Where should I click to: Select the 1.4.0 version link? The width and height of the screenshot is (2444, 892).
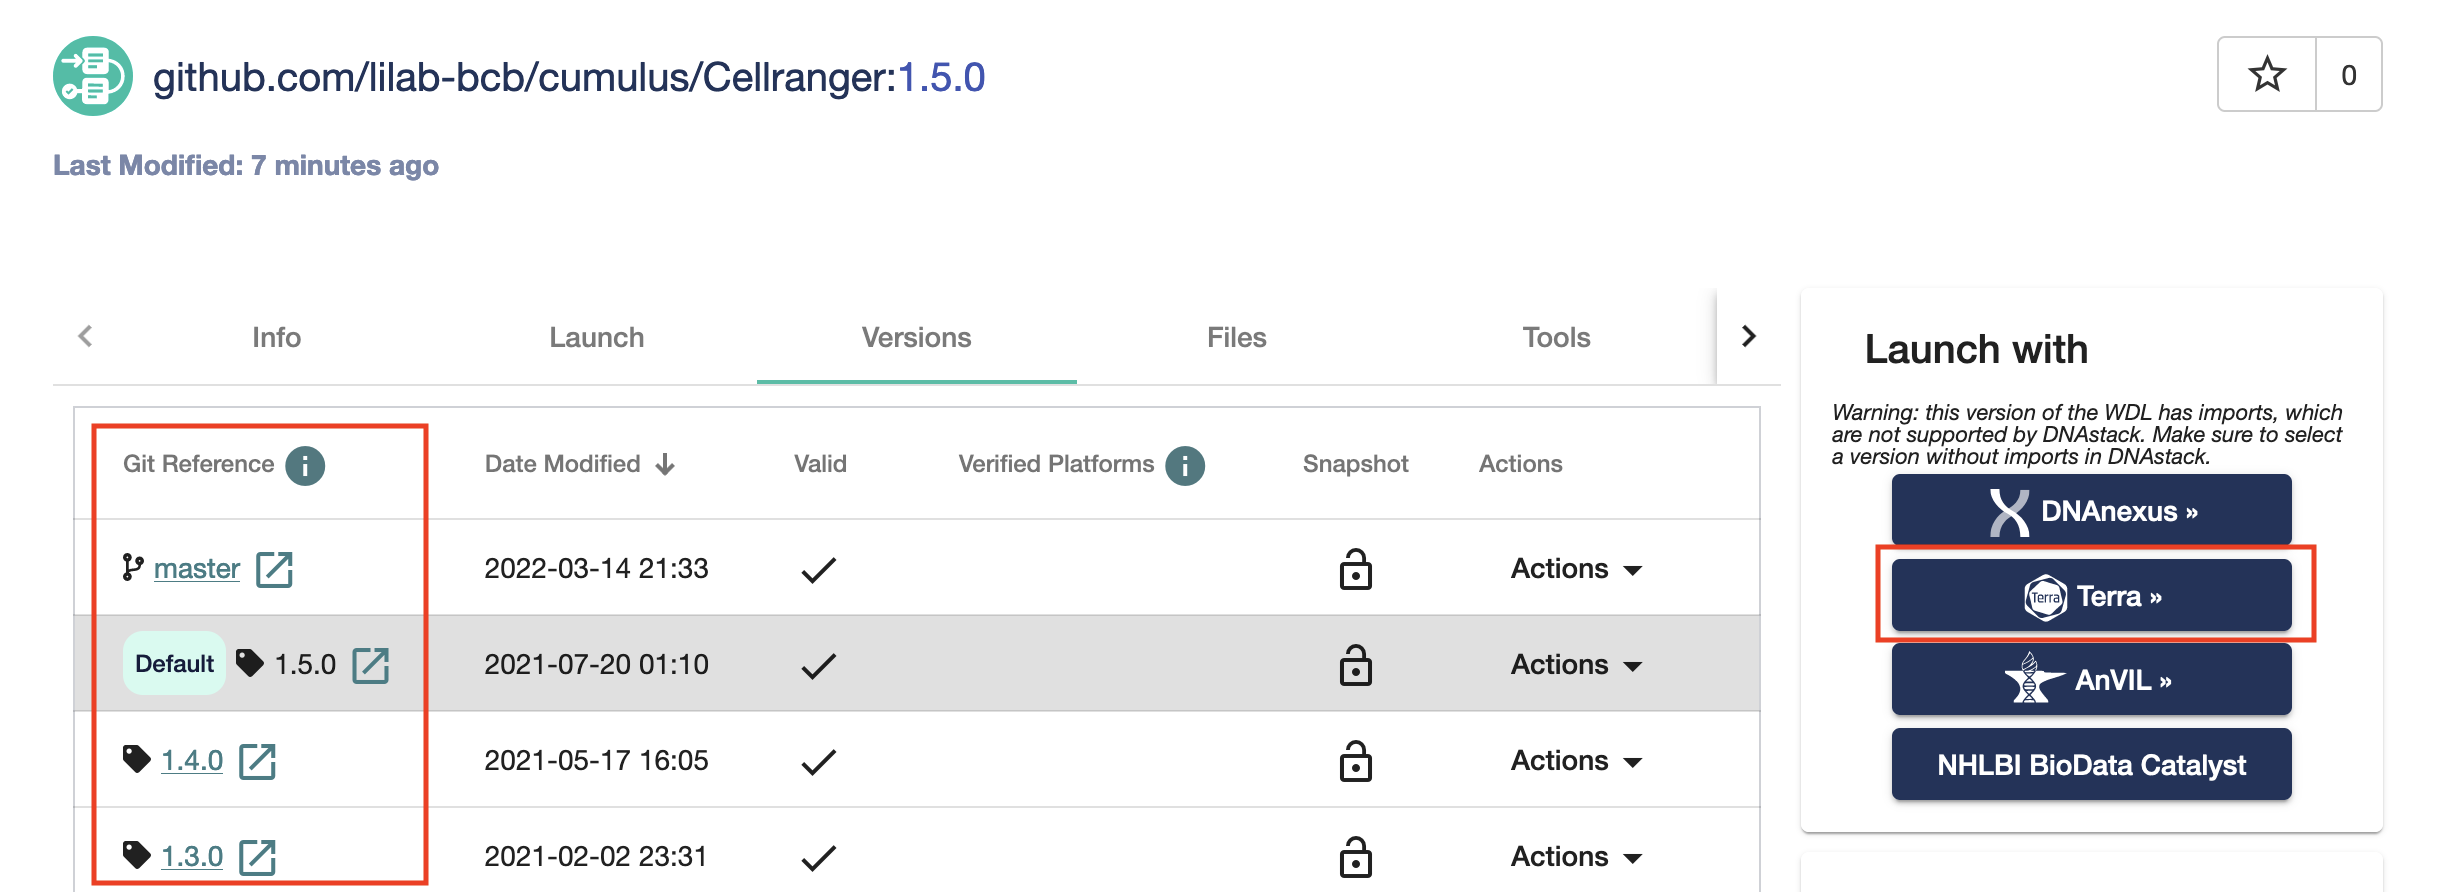coord(192,760)
